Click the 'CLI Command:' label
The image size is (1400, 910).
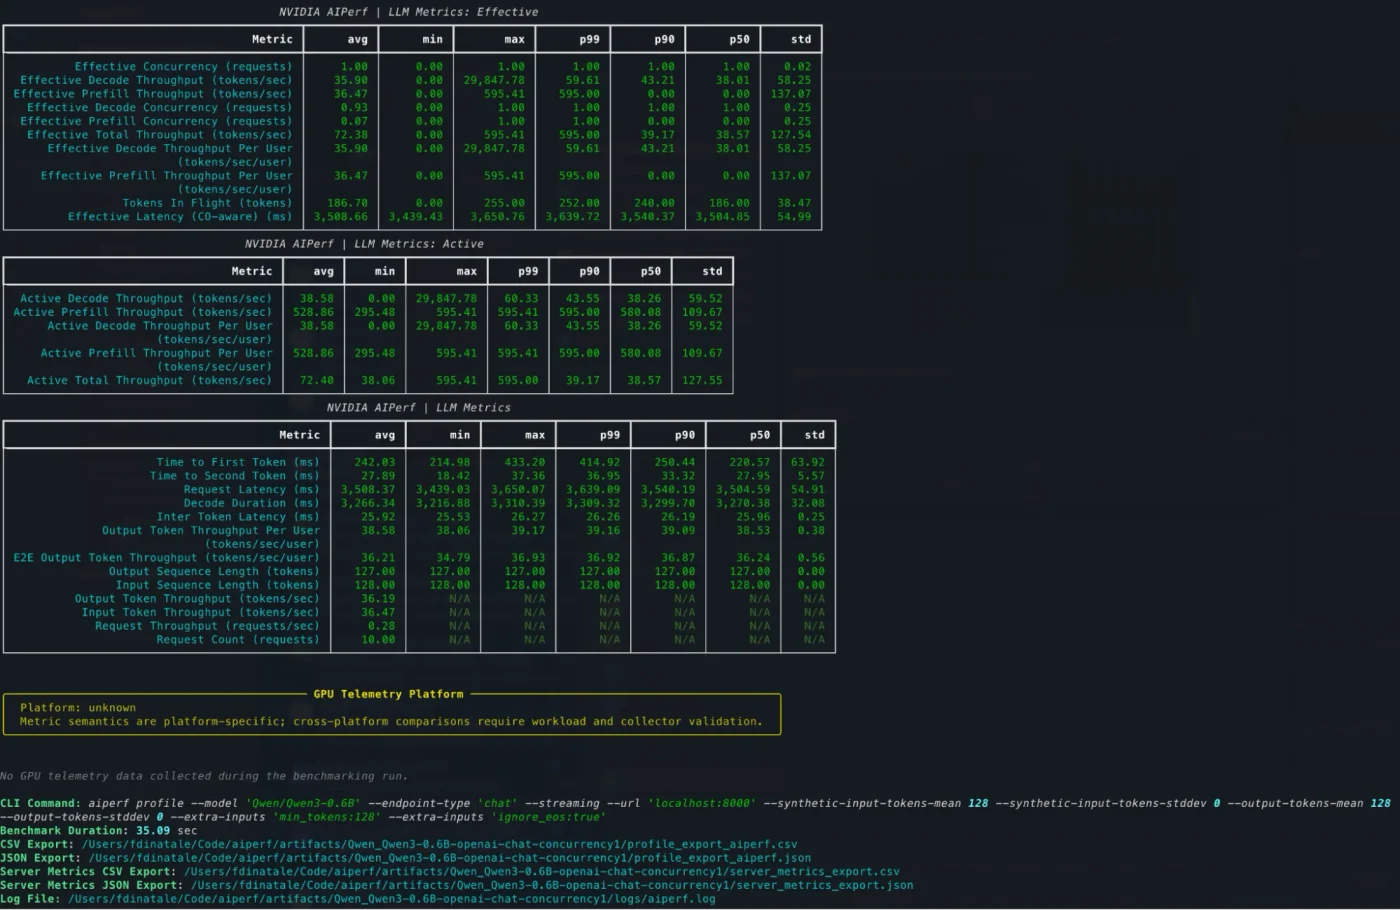coord(40,804)
